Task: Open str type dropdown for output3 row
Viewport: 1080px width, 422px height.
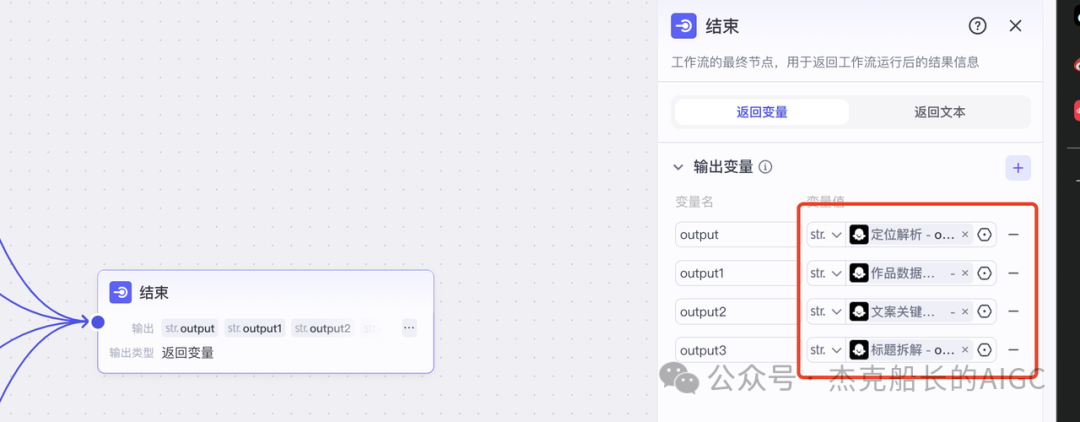Action: (826, 350)
